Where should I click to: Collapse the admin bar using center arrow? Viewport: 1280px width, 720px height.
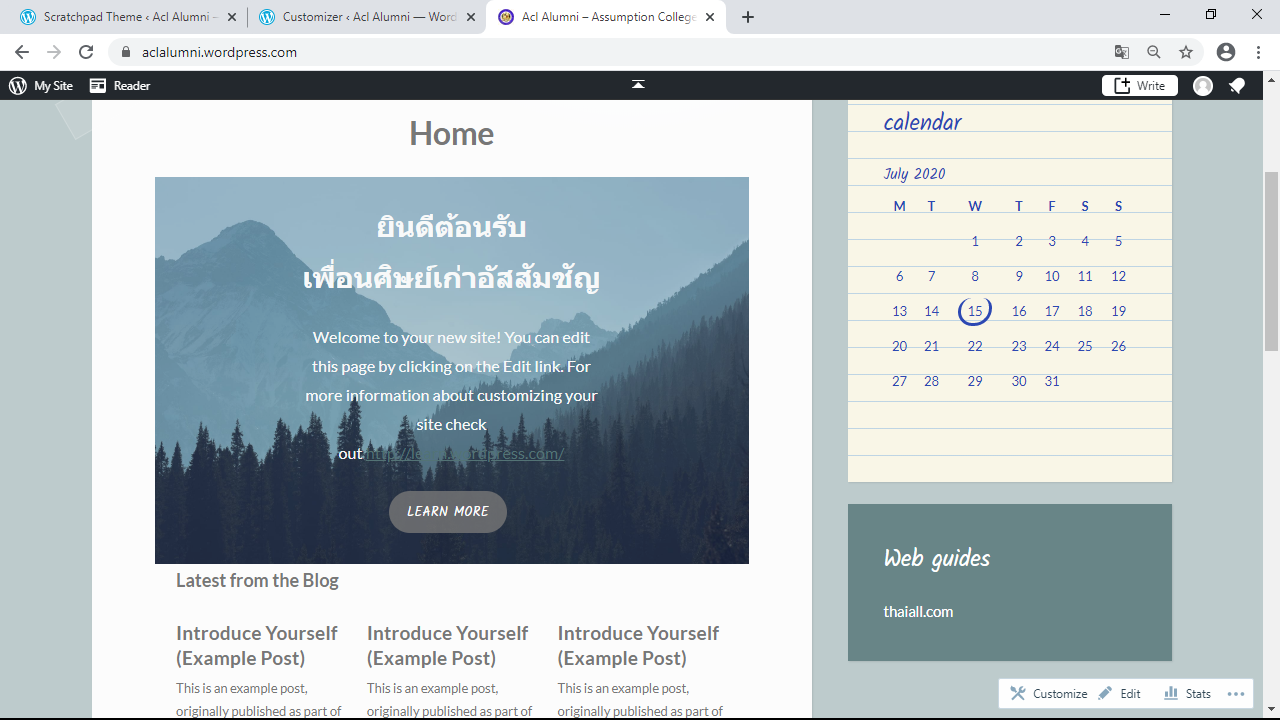[638, 85]
